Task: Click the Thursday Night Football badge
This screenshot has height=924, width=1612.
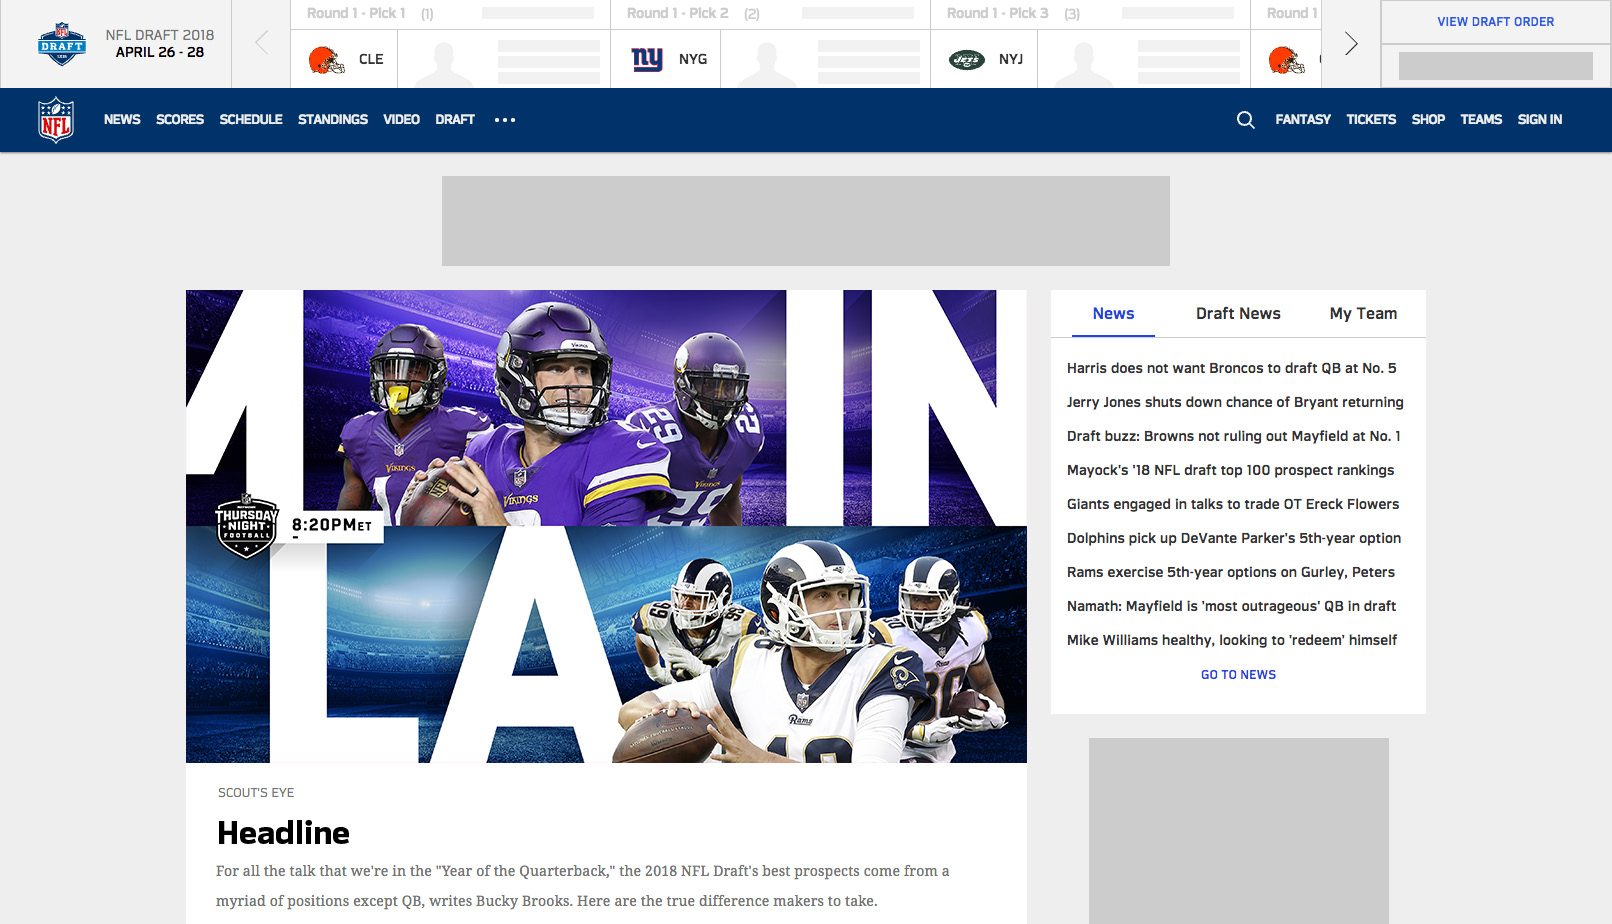Action: [246, 525]
